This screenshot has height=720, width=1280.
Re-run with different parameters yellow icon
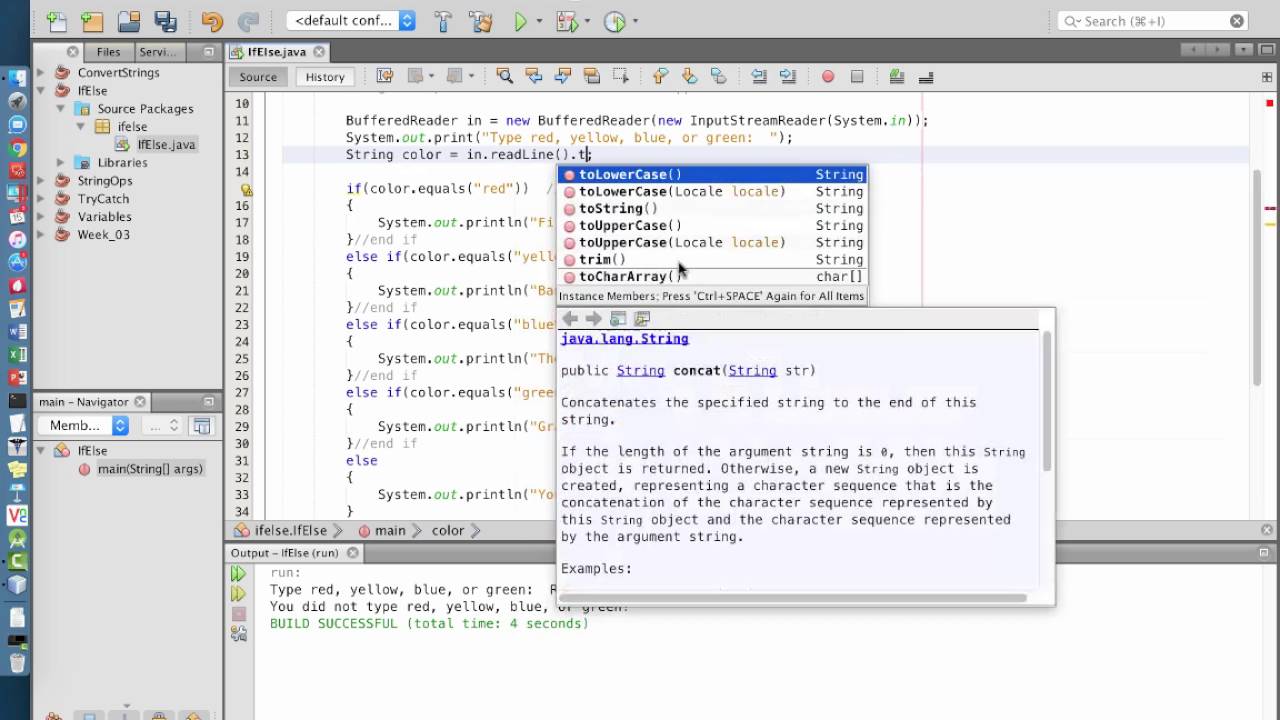(238, 594)
